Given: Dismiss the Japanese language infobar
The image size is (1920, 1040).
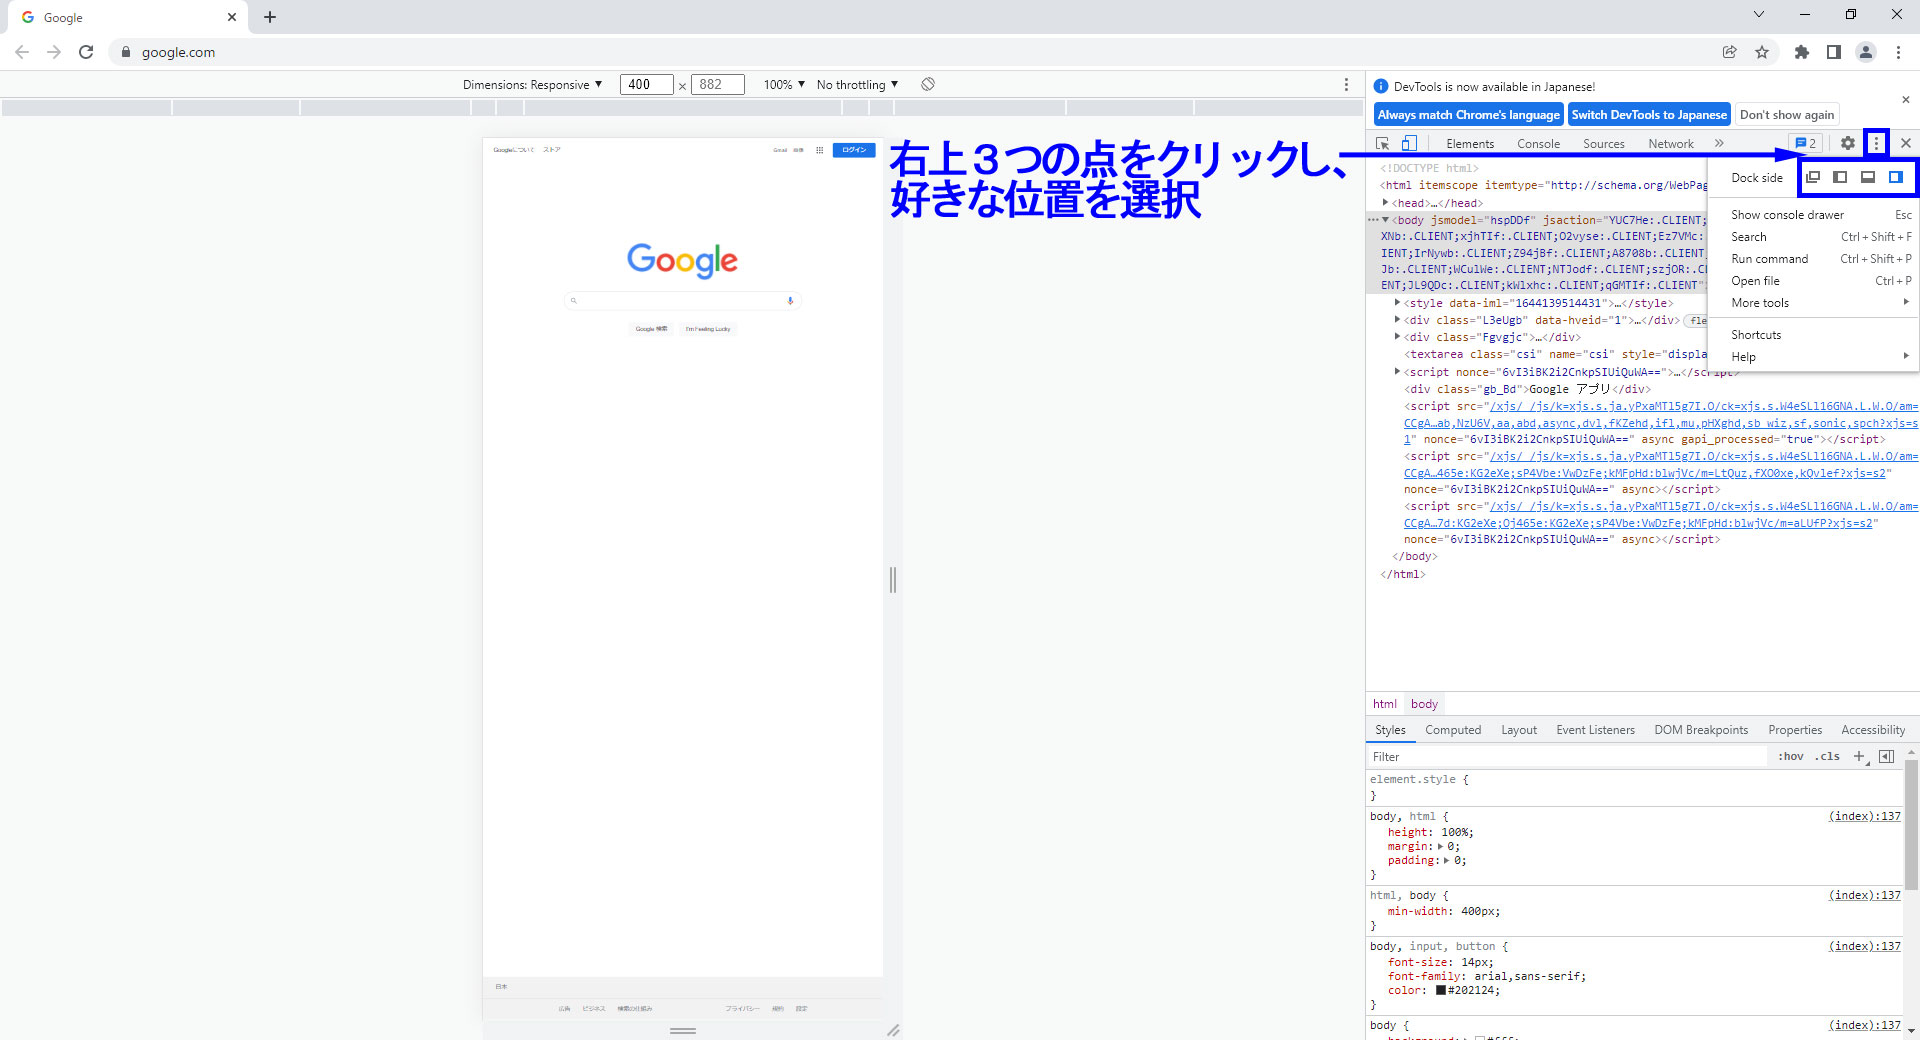Looking at the screenshot, I should click(1905, 99).
